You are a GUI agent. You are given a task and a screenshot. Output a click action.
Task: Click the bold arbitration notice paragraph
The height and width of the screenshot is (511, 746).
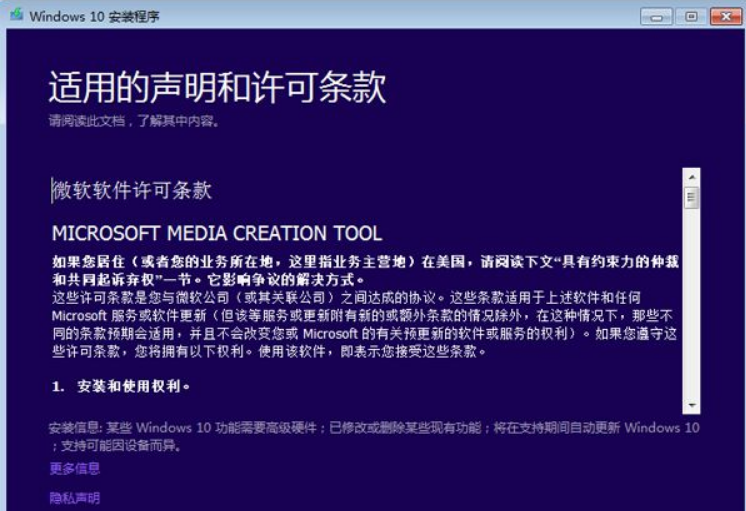tap(366, 270)
